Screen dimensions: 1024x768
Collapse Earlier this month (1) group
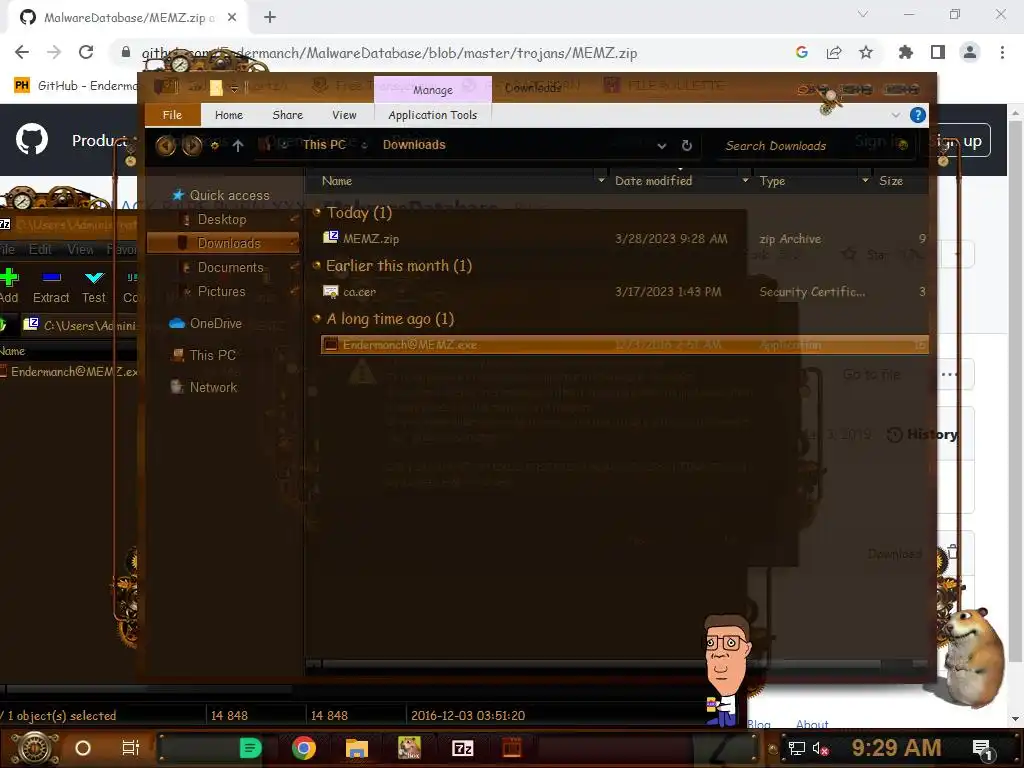[317, 265]
